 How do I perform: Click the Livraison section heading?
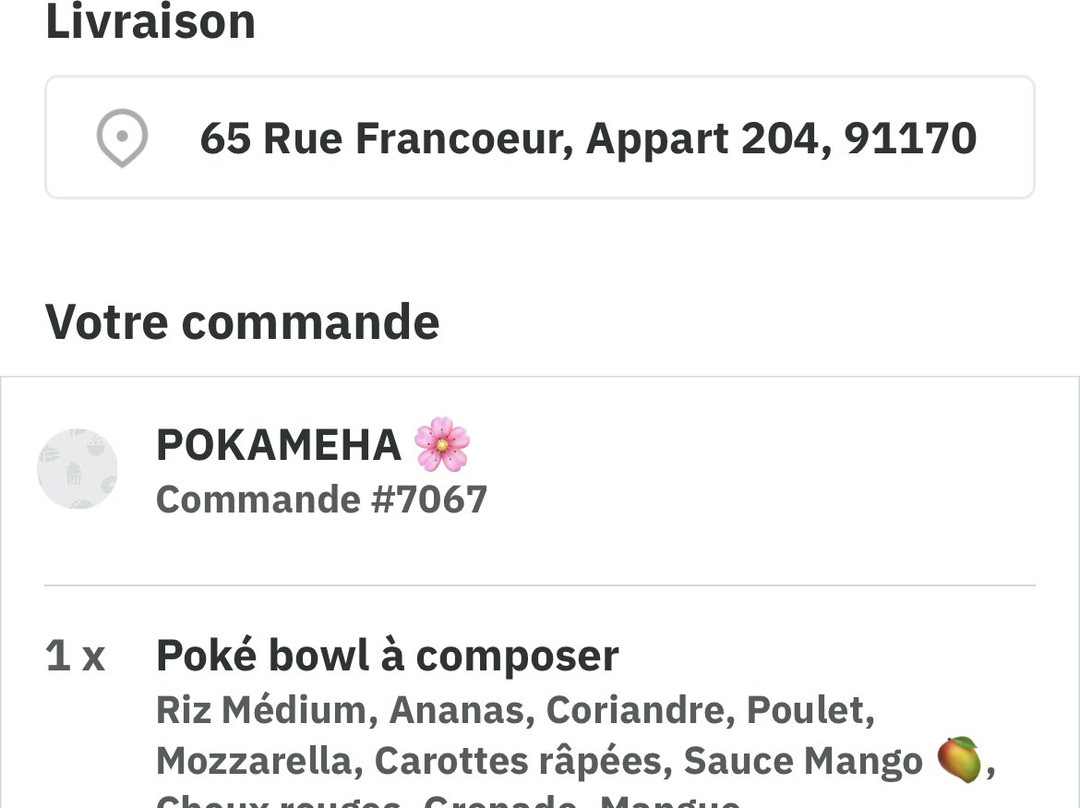point(150,21)
